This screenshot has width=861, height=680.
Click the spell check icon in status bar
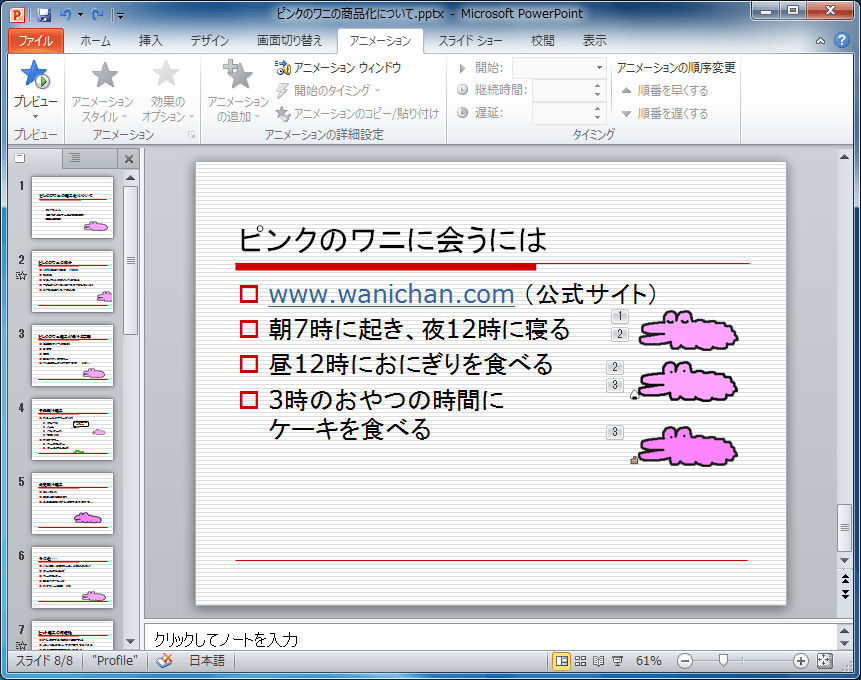164,661
